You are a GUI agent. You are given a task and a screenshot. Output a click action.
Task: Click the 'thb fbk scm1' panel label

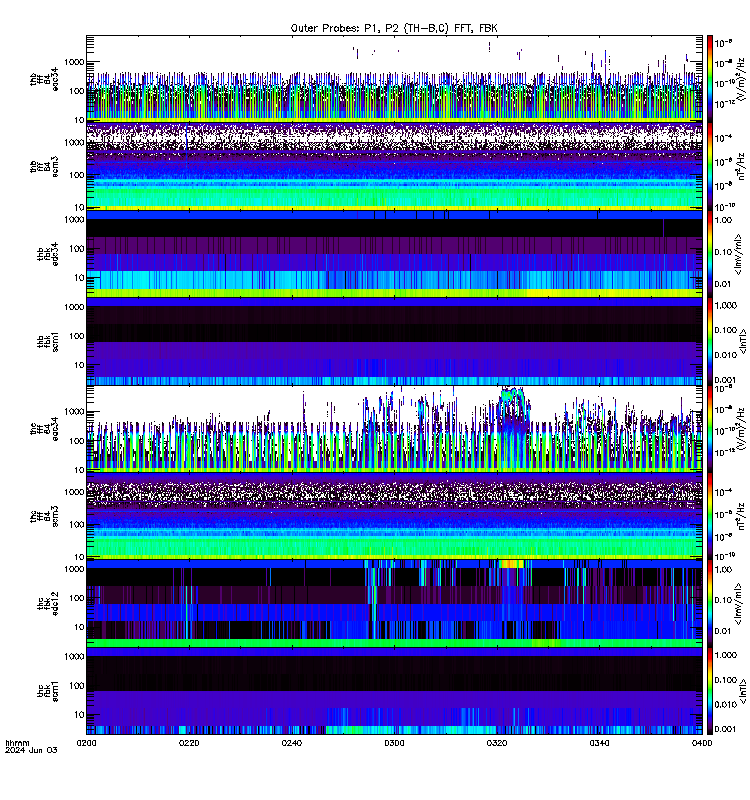[48, 341]
